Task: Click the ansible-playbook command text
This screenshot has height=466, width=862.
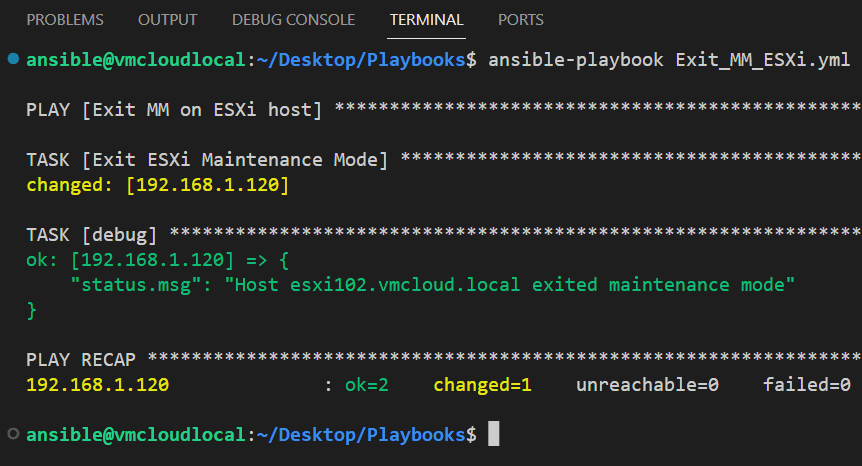Action: pos(576,60)
